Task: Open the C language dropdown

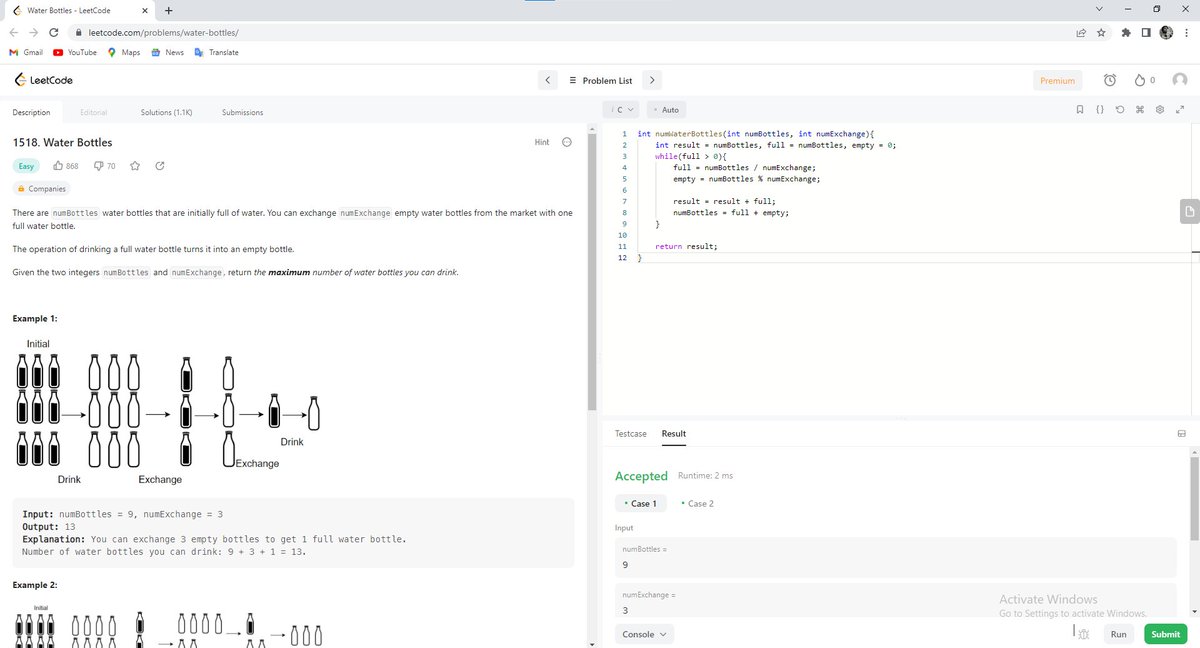Action: [x=622, y=109]
